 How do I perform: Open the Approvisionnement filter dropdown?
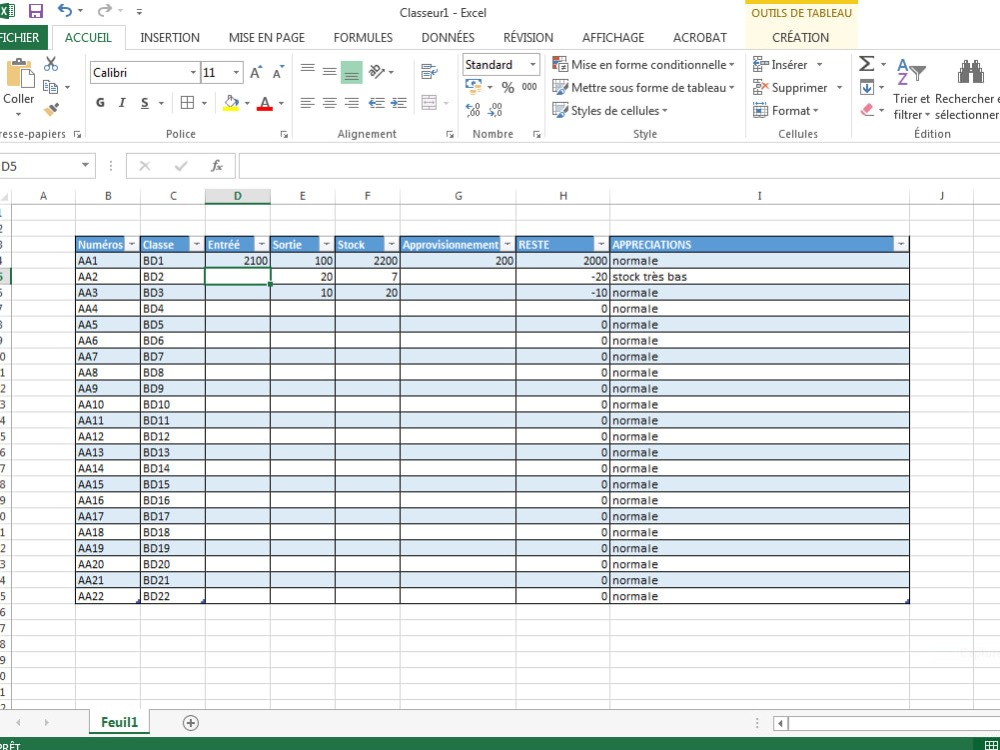coord(507,245)
